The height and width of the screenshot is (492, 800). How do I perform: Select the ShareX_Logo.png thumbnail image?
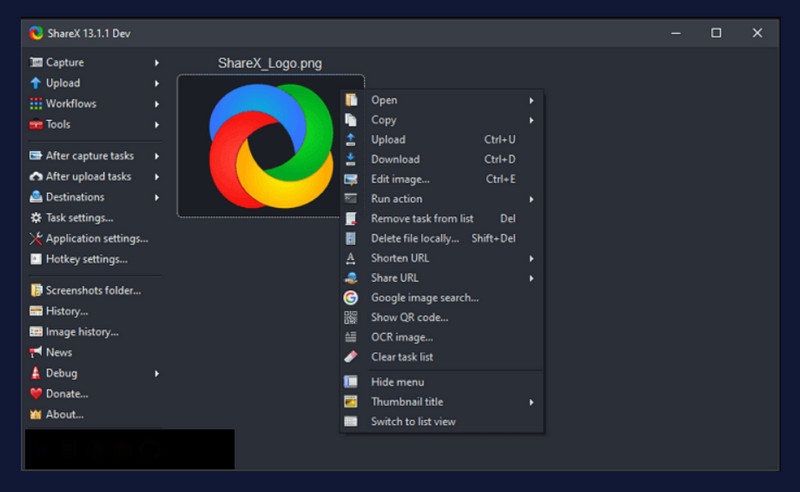point(270,146)
